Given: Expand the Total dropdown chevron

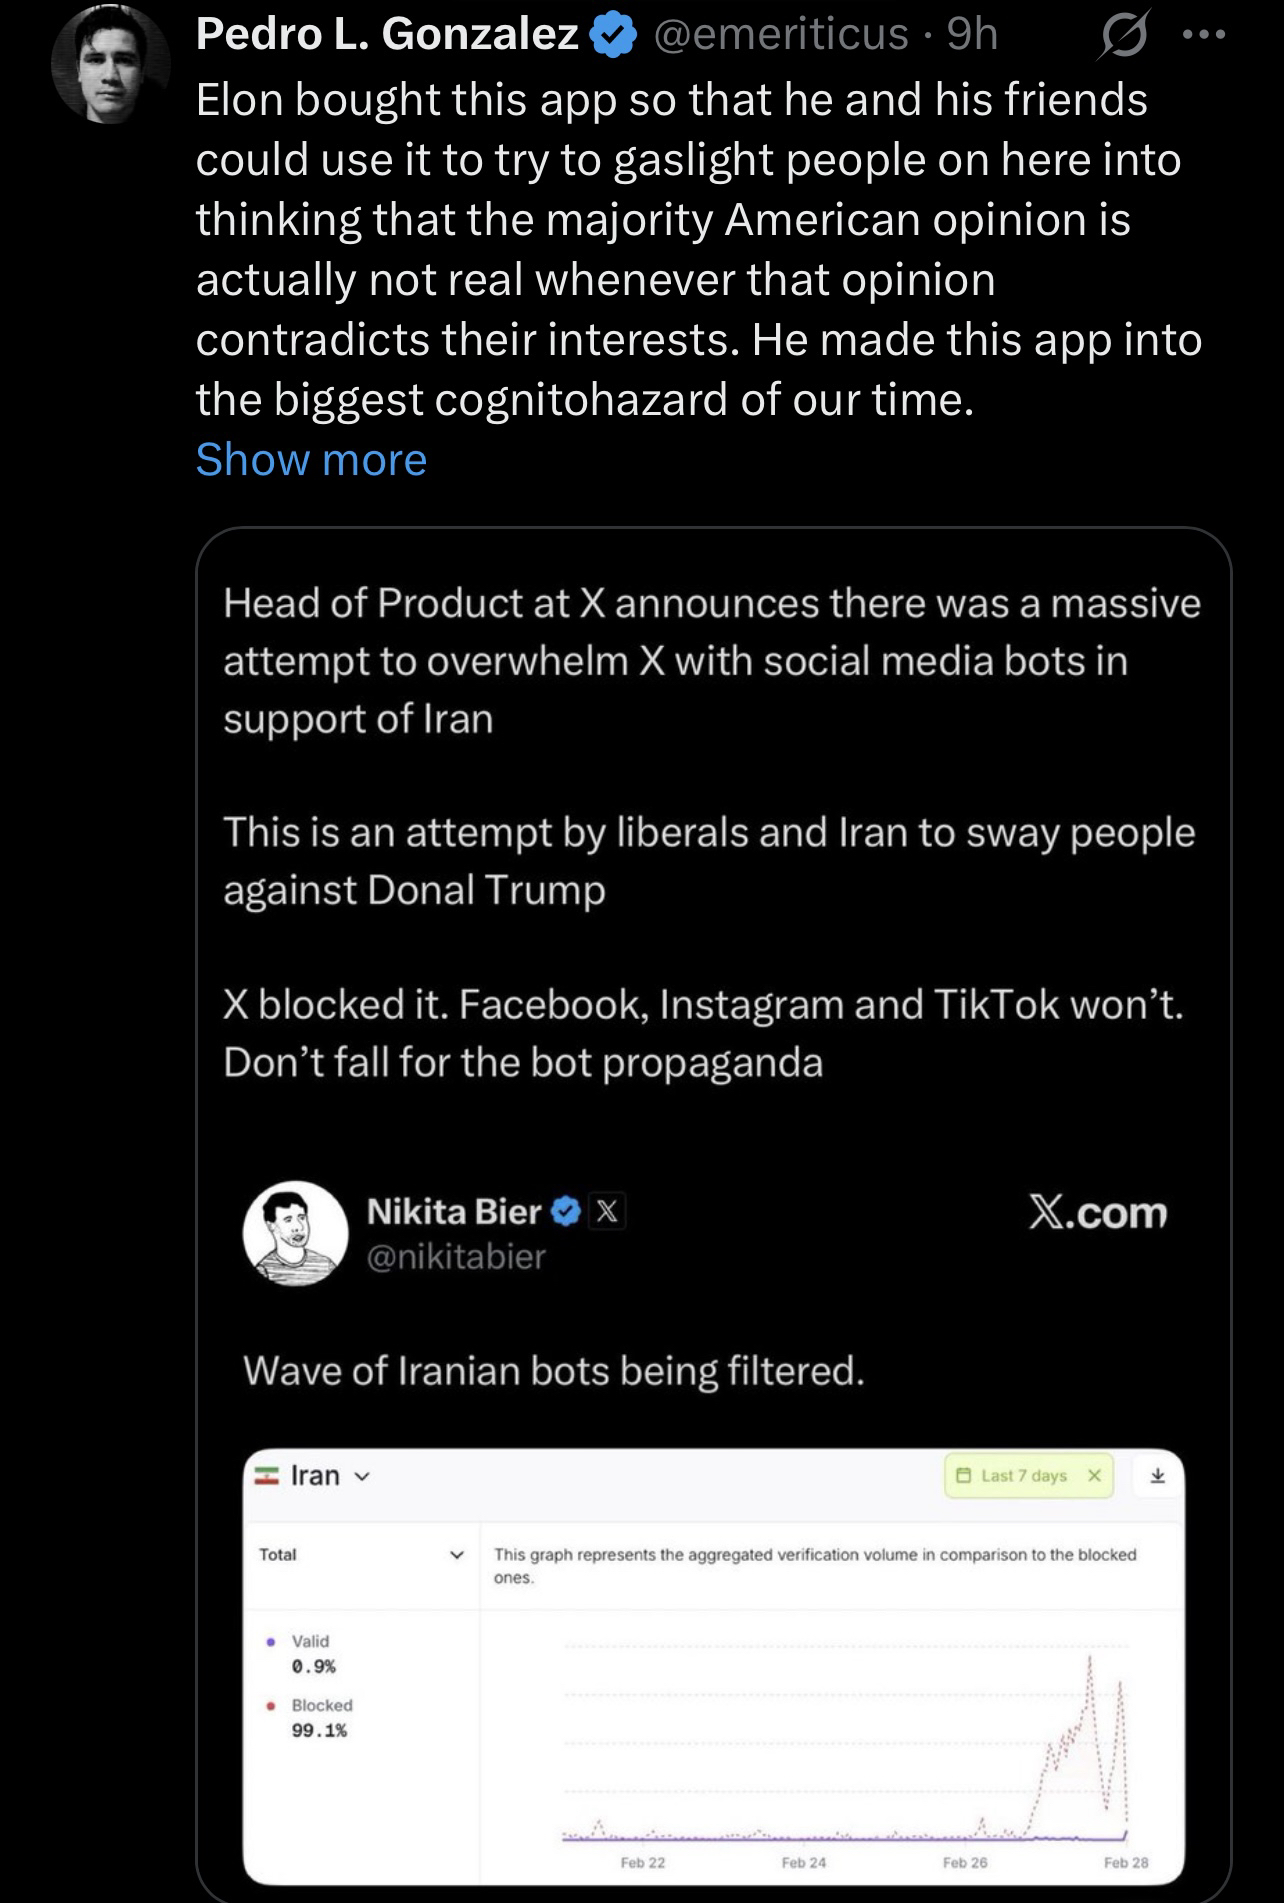Looking at the screenshot, I should [457, 1555].
